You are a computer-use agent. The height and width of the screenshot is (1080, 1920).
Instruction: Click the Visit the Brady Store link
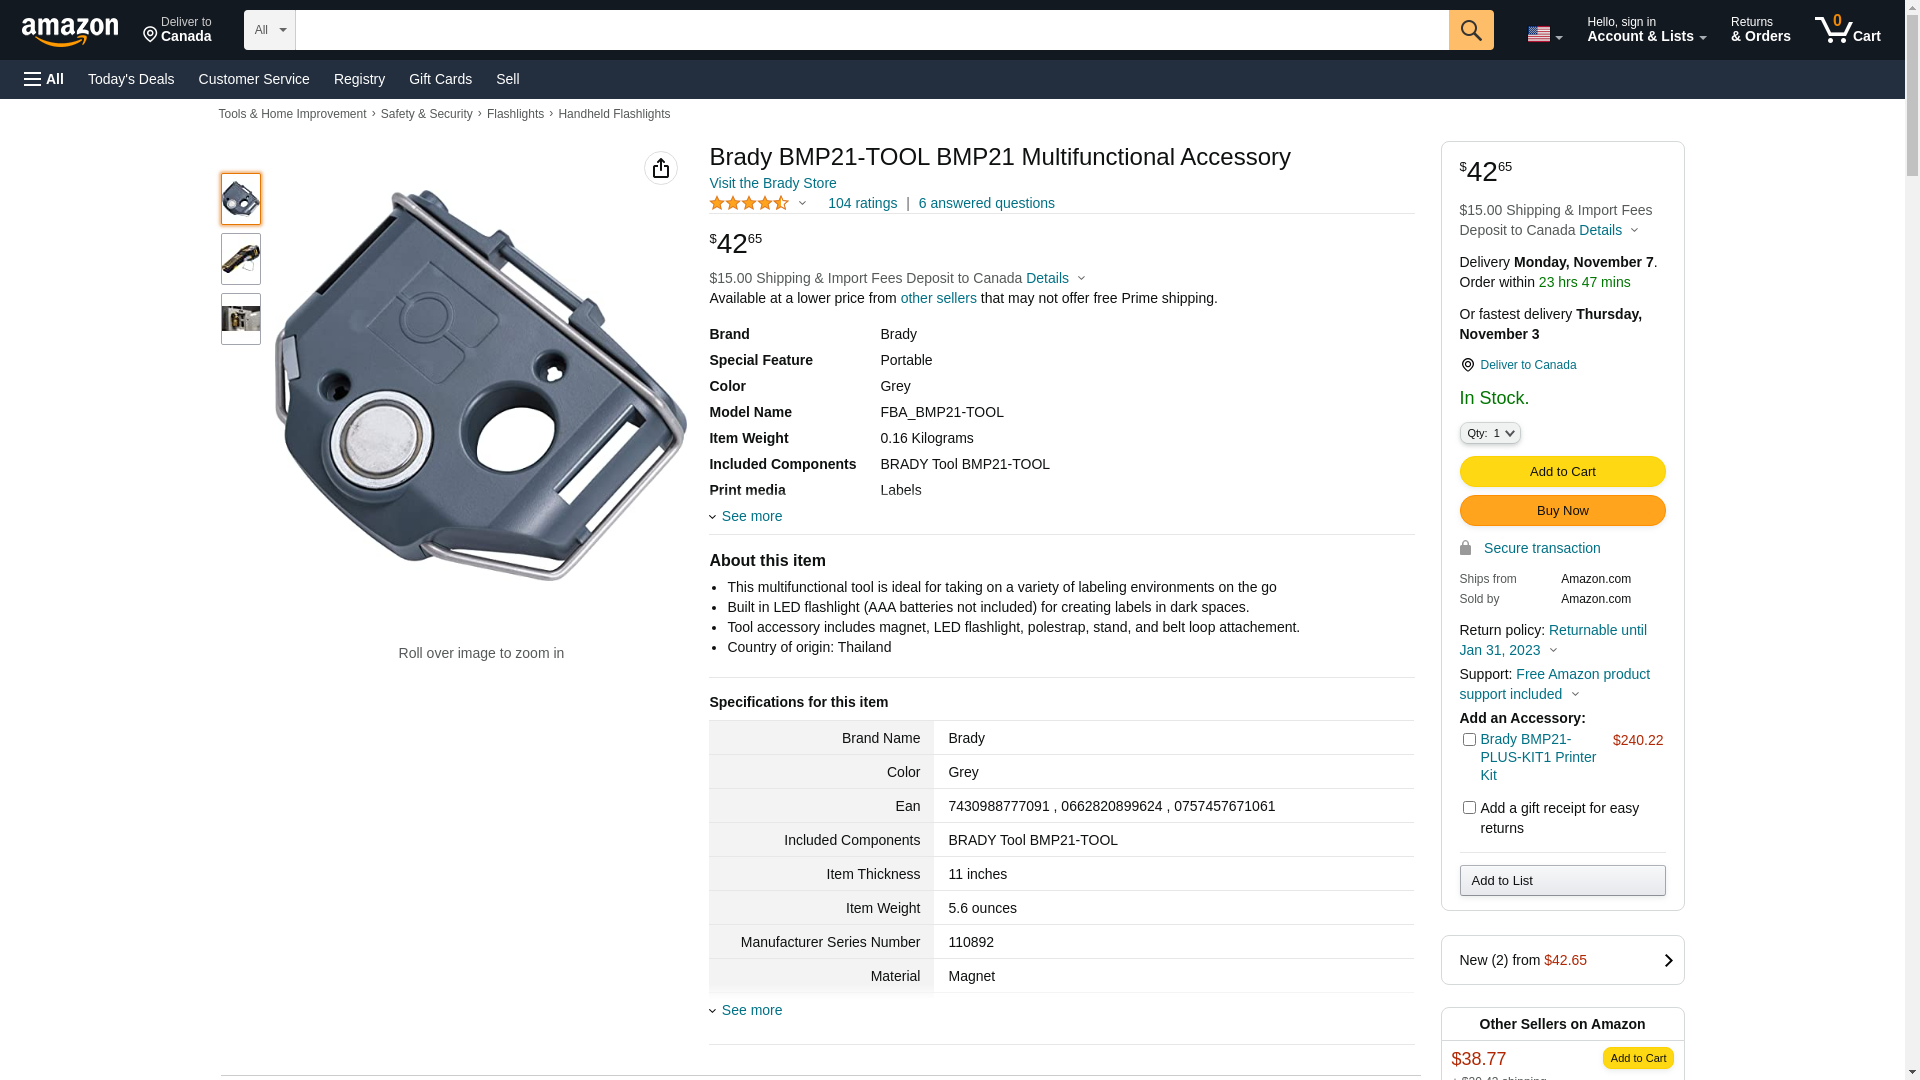[x=773, y=183]
